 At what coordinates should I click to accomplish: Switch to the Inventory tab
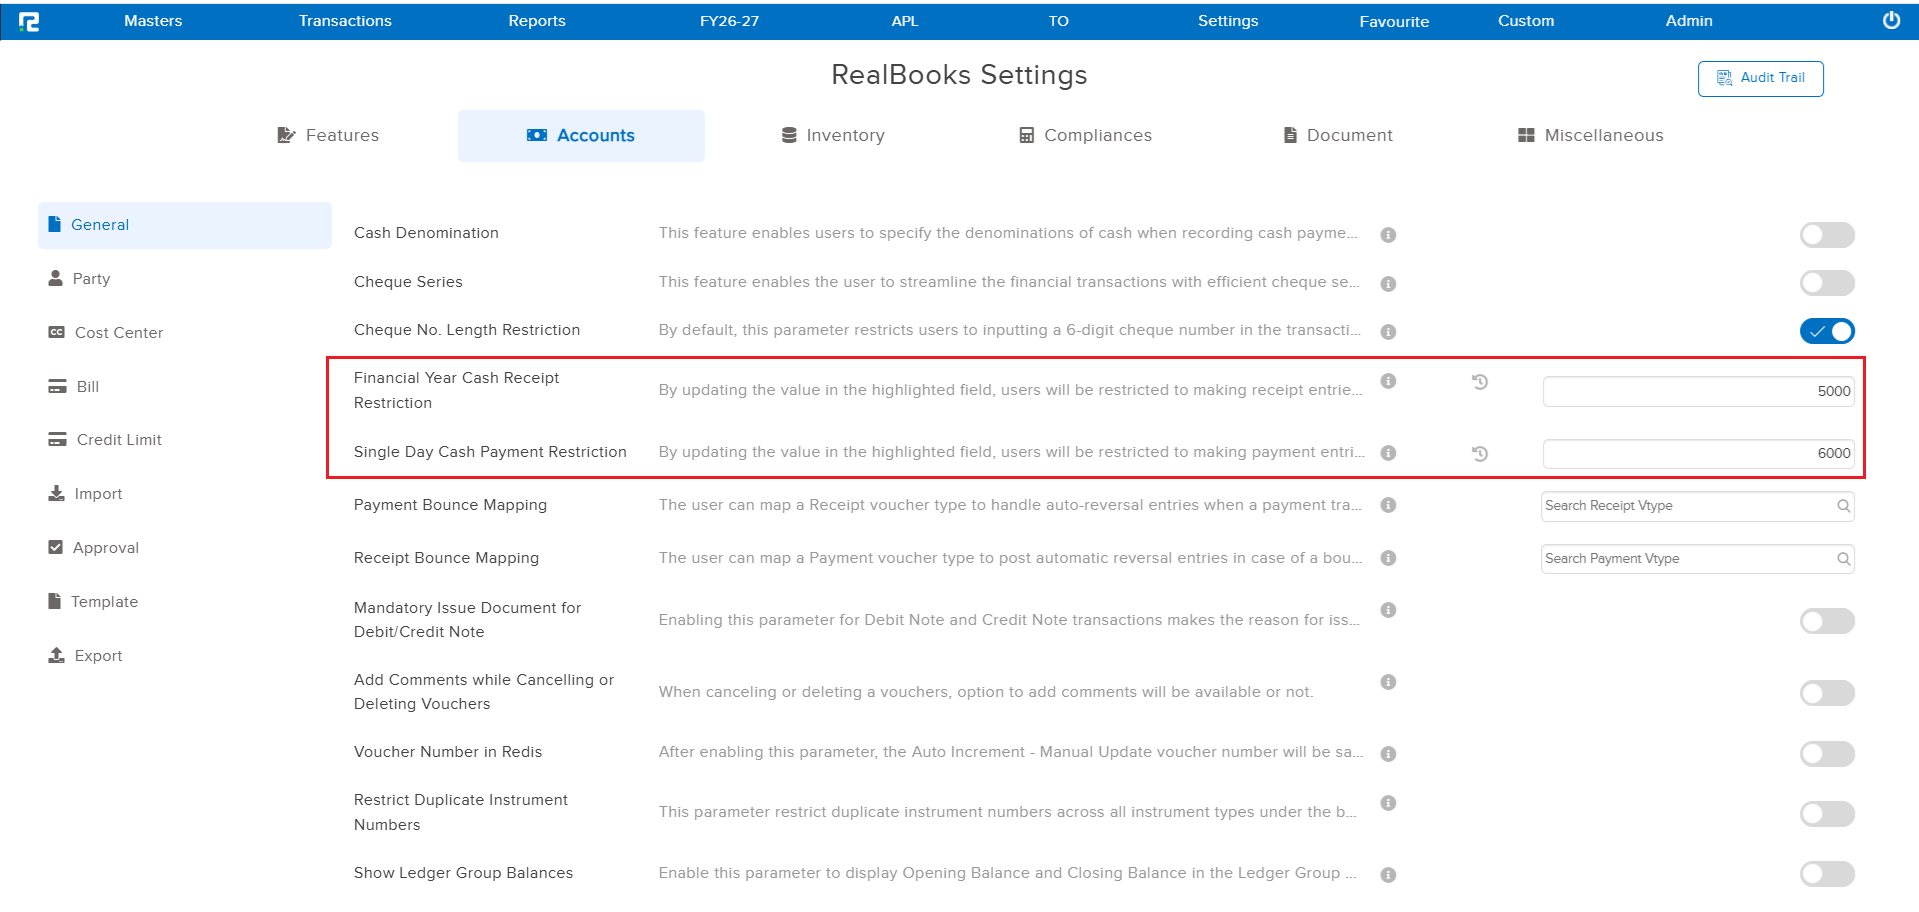(x=833, y=136)
